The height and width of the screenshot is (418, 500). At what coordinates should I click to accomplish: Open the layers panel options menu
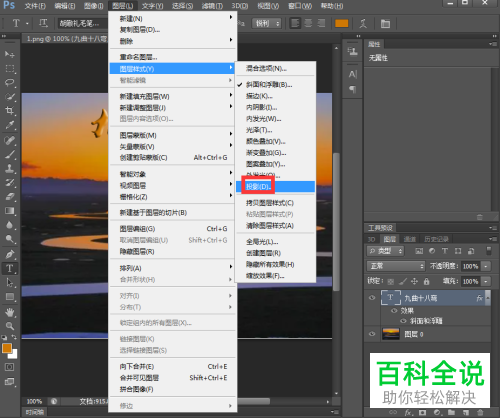[493, 239]
